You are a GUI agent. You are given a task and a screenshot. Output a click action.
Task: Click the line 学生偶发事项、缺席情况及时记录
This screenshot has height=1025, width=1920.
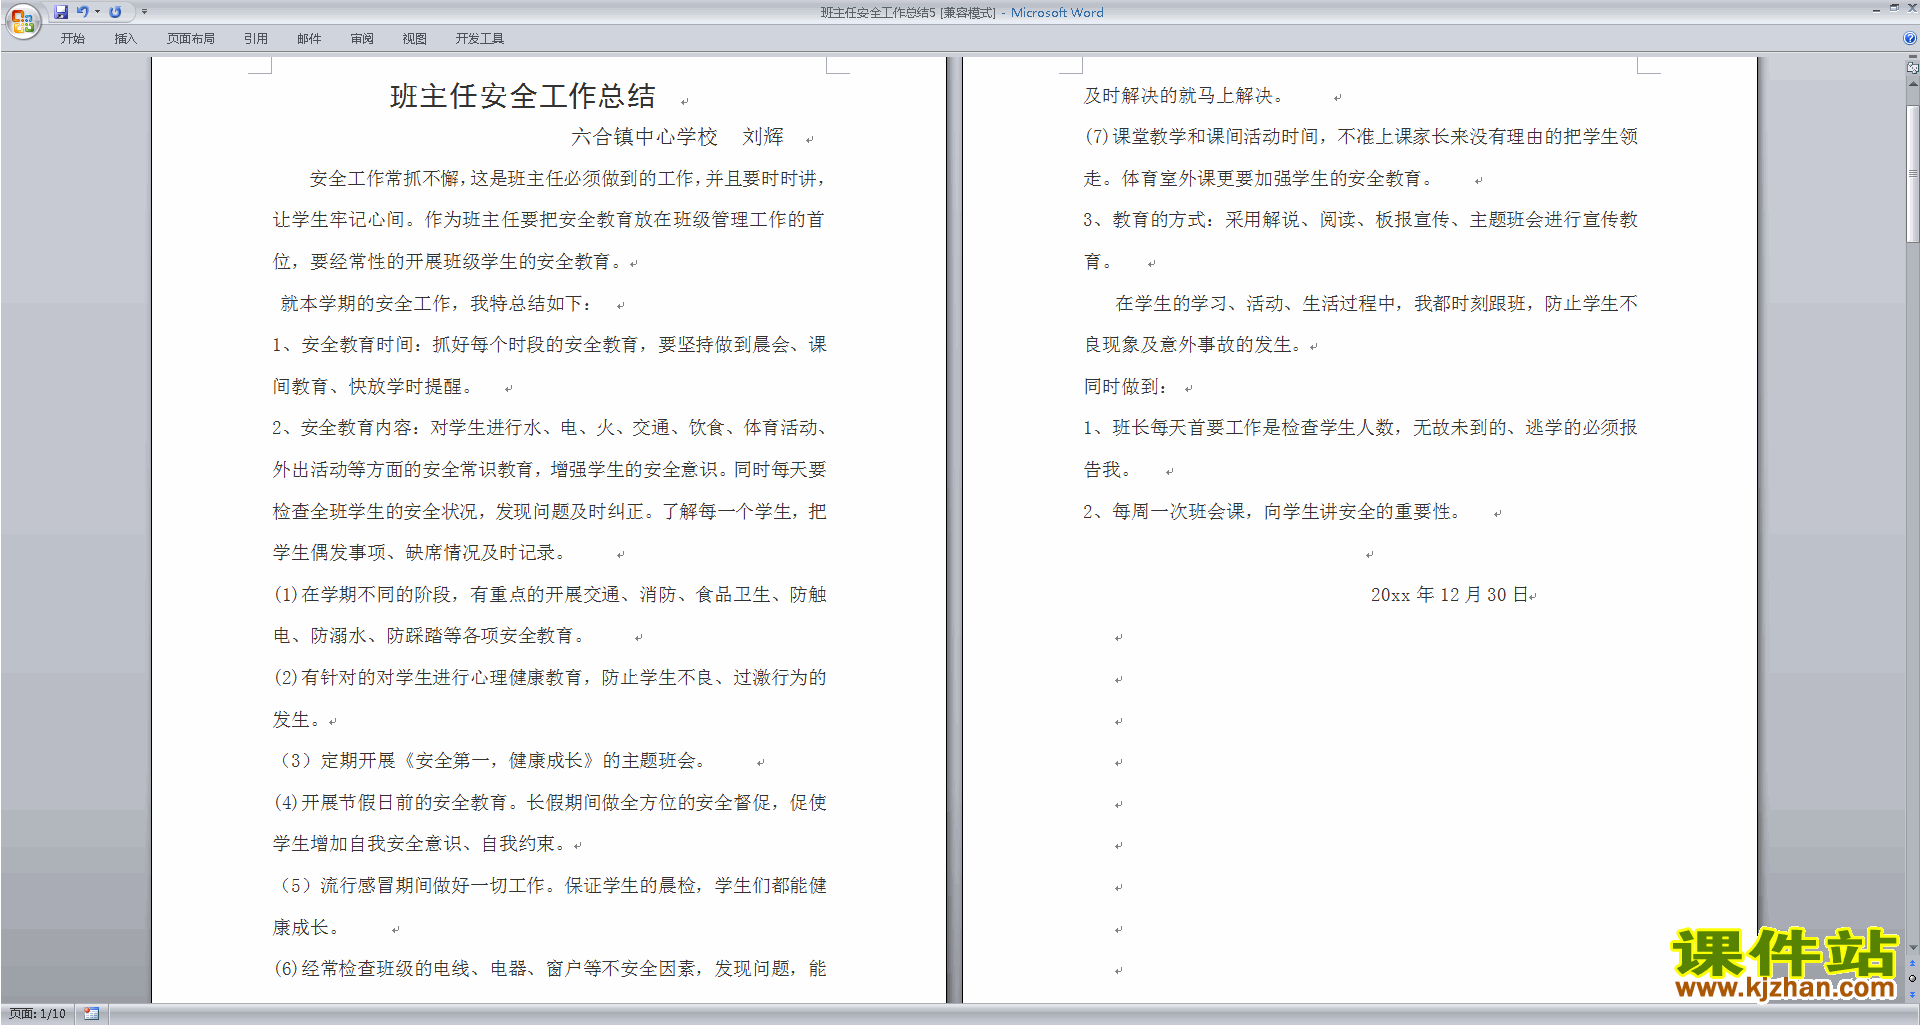[x=420, y=553]
